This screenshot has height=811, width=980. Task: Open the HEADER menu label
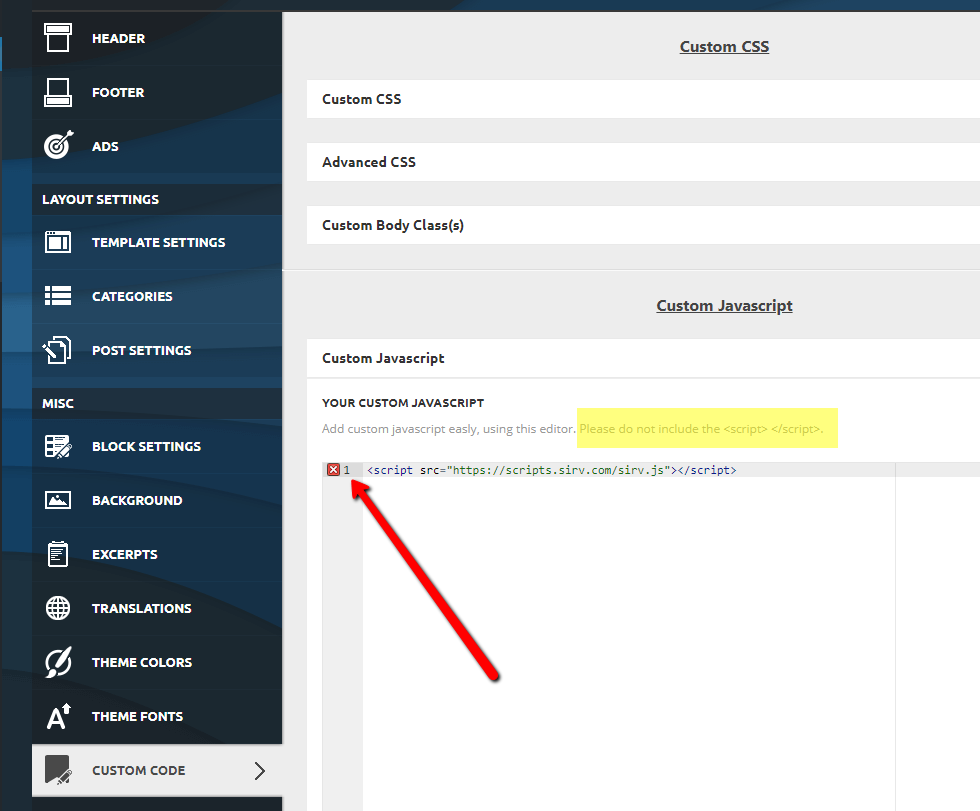[x=118, y=39]
